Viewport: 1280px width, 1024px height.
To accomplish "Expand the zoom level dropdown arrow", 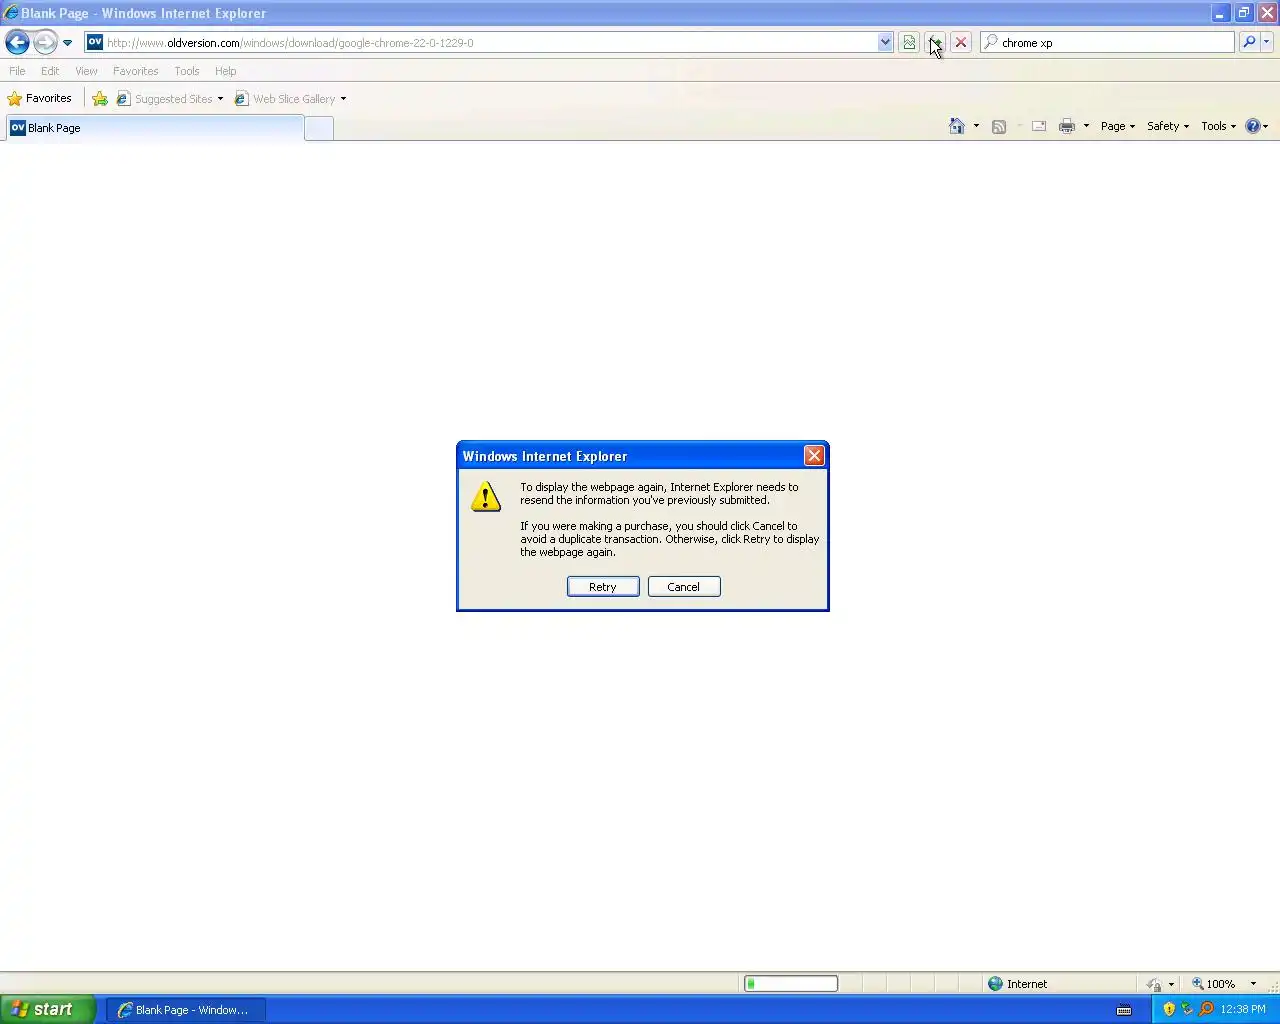I will pyautogui.click(x=1253, y=984).
